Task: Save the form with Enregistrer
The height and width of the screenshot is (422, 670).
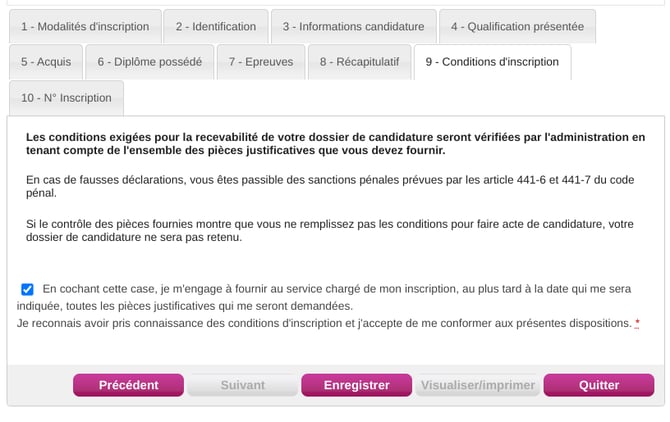Action: pyautogui.click(x=356, y=385)
